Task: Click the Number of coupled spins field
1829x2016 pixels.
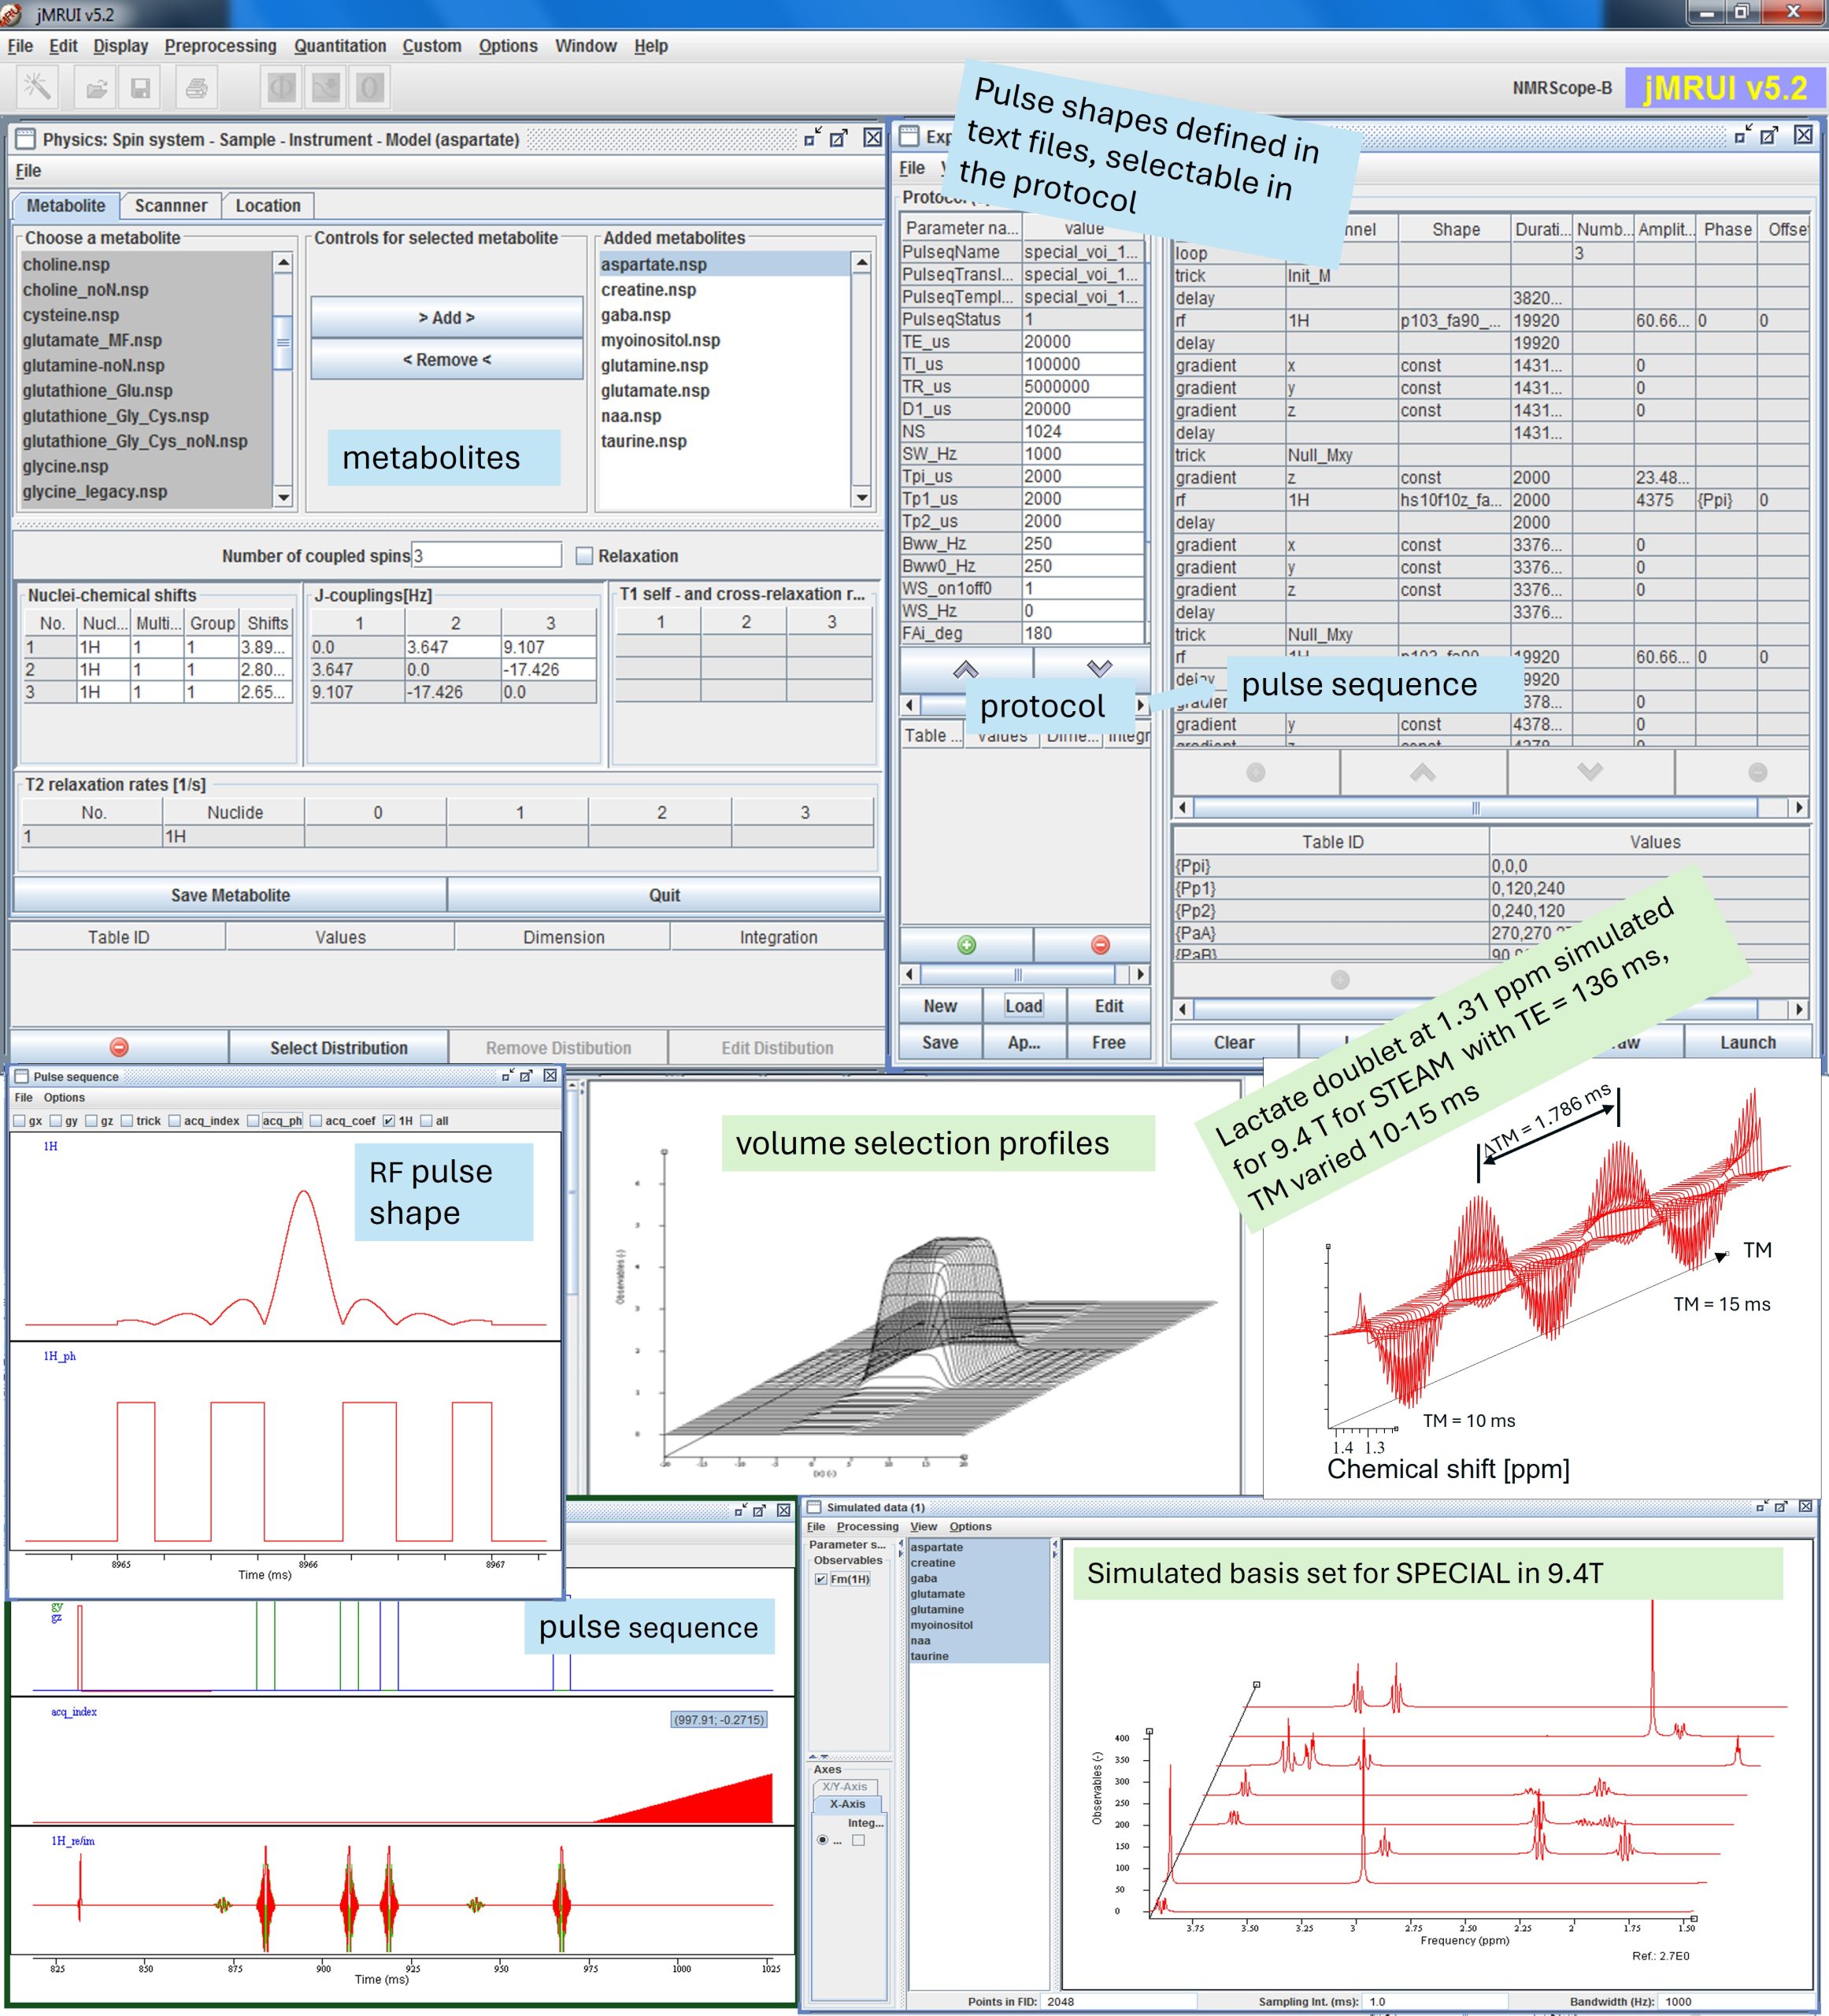Action: tap(486, 556)
